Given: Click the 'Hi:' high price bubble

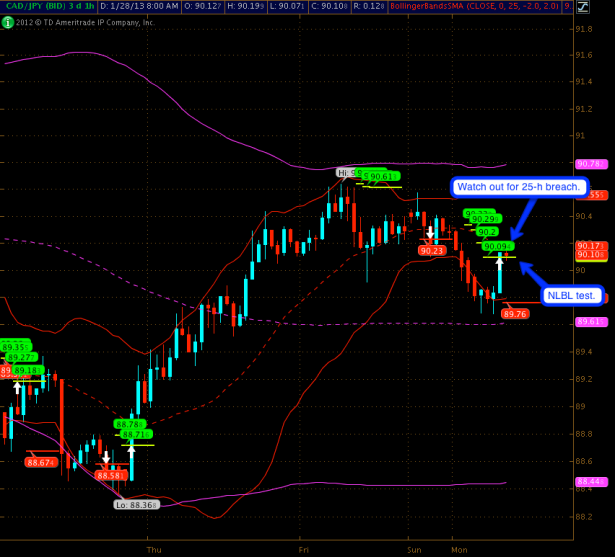Looking at the screenshot, I should [x=346, y=172].
